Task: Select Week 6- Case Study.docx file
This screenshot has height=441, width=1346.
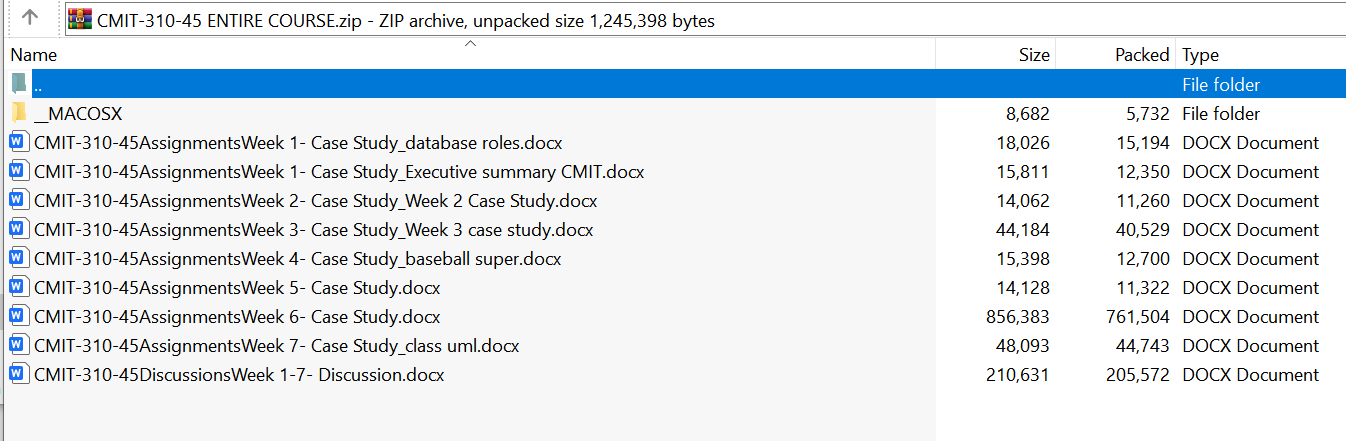Action: click(x=237, y=316)
